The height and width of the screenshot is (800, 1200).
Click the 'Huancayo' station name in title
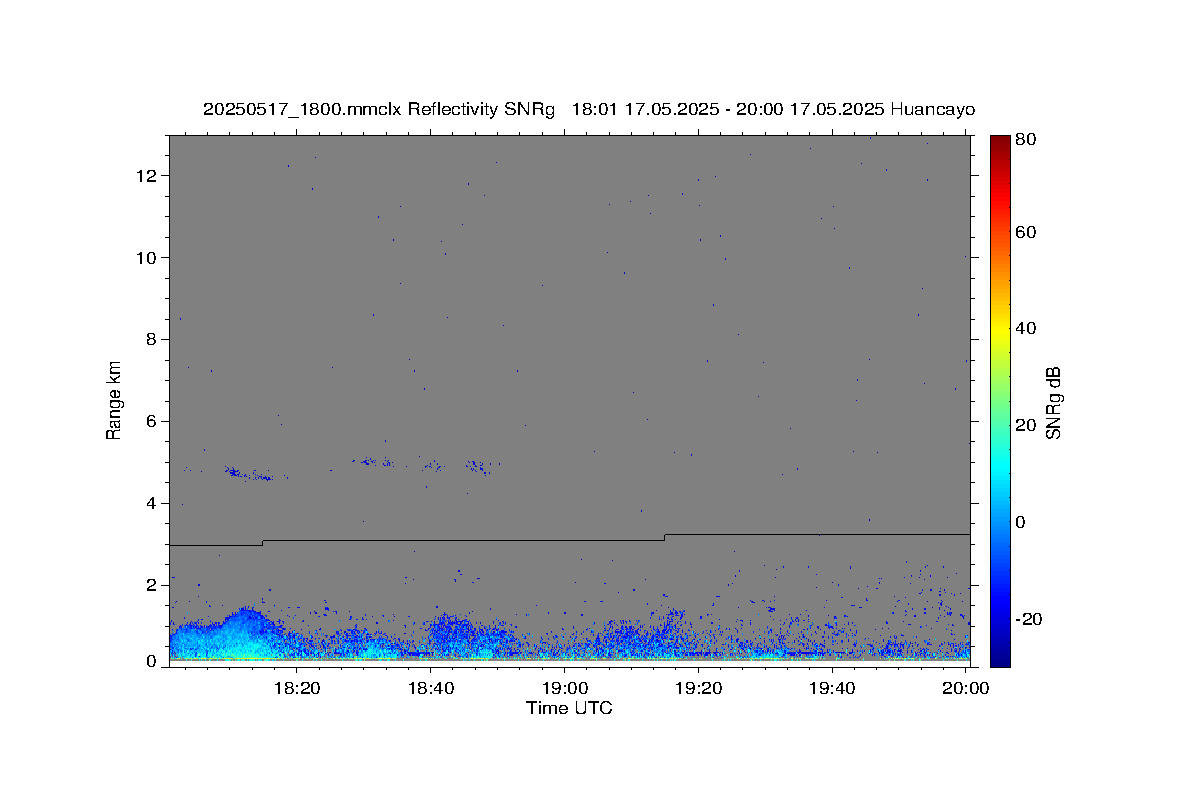coord(932,109)
